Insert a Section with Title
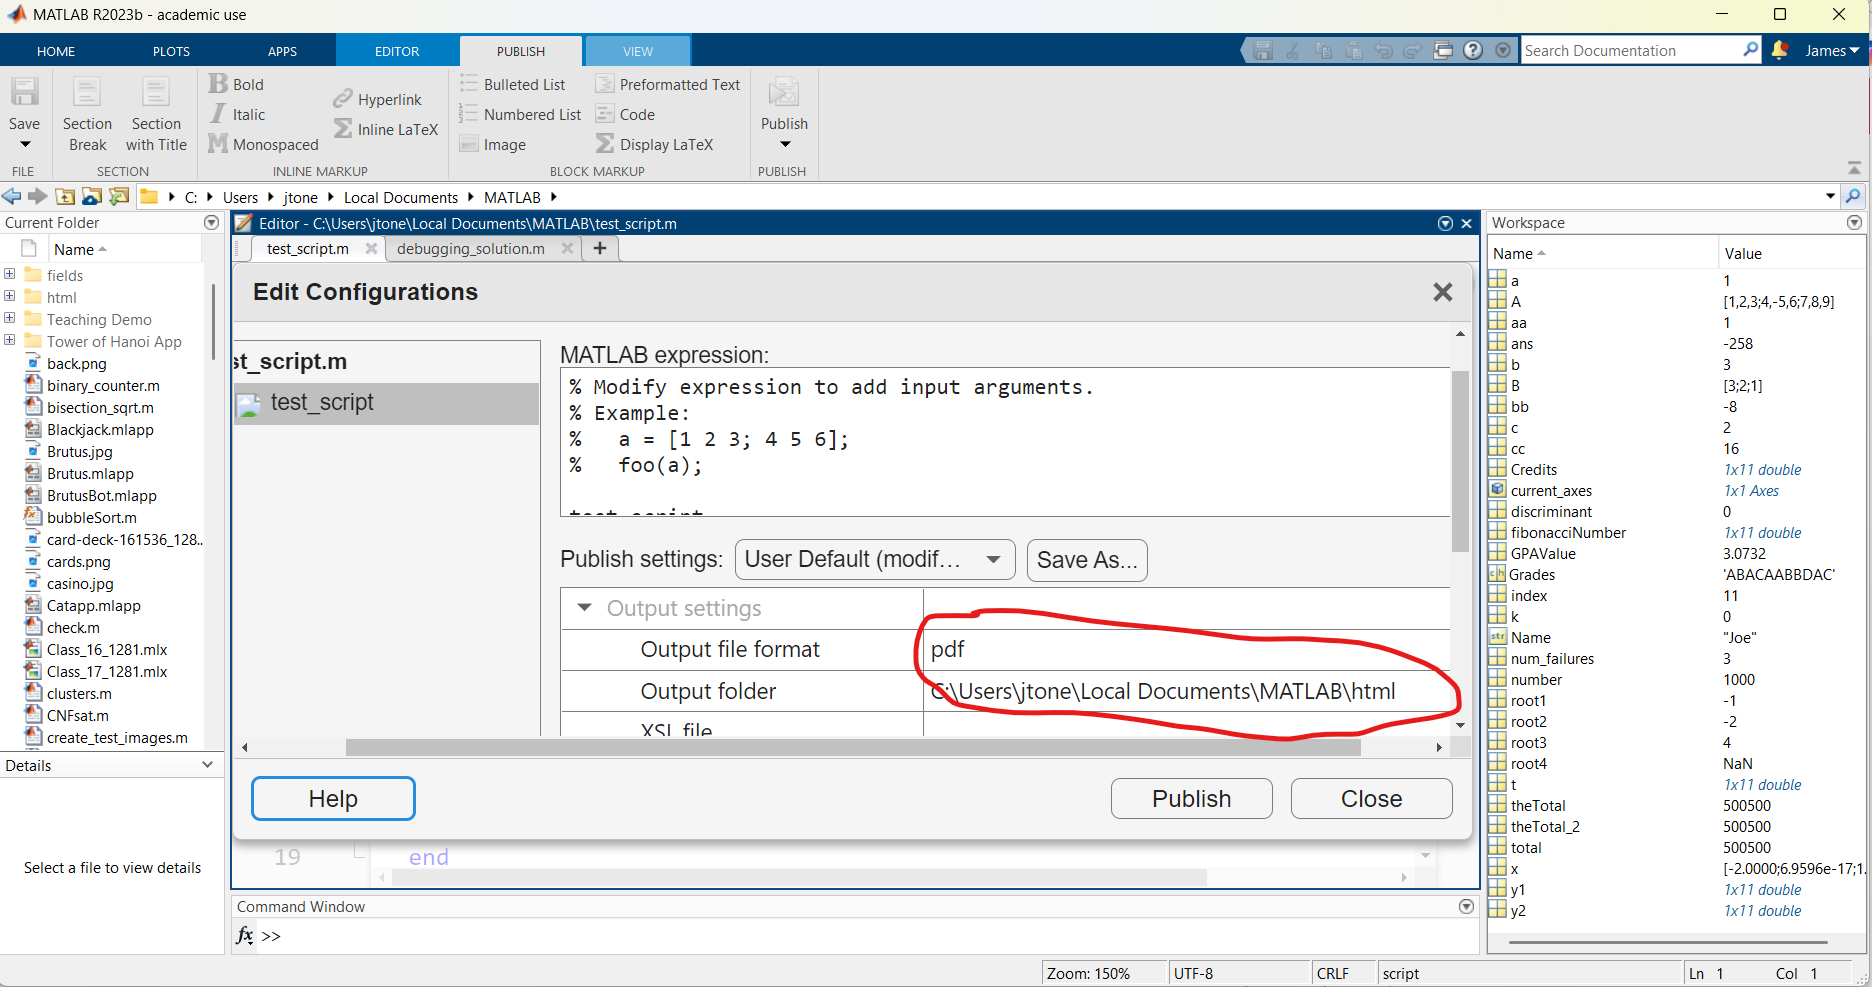1872x987 pixels. pyautogui.click(x=156, y=114)
